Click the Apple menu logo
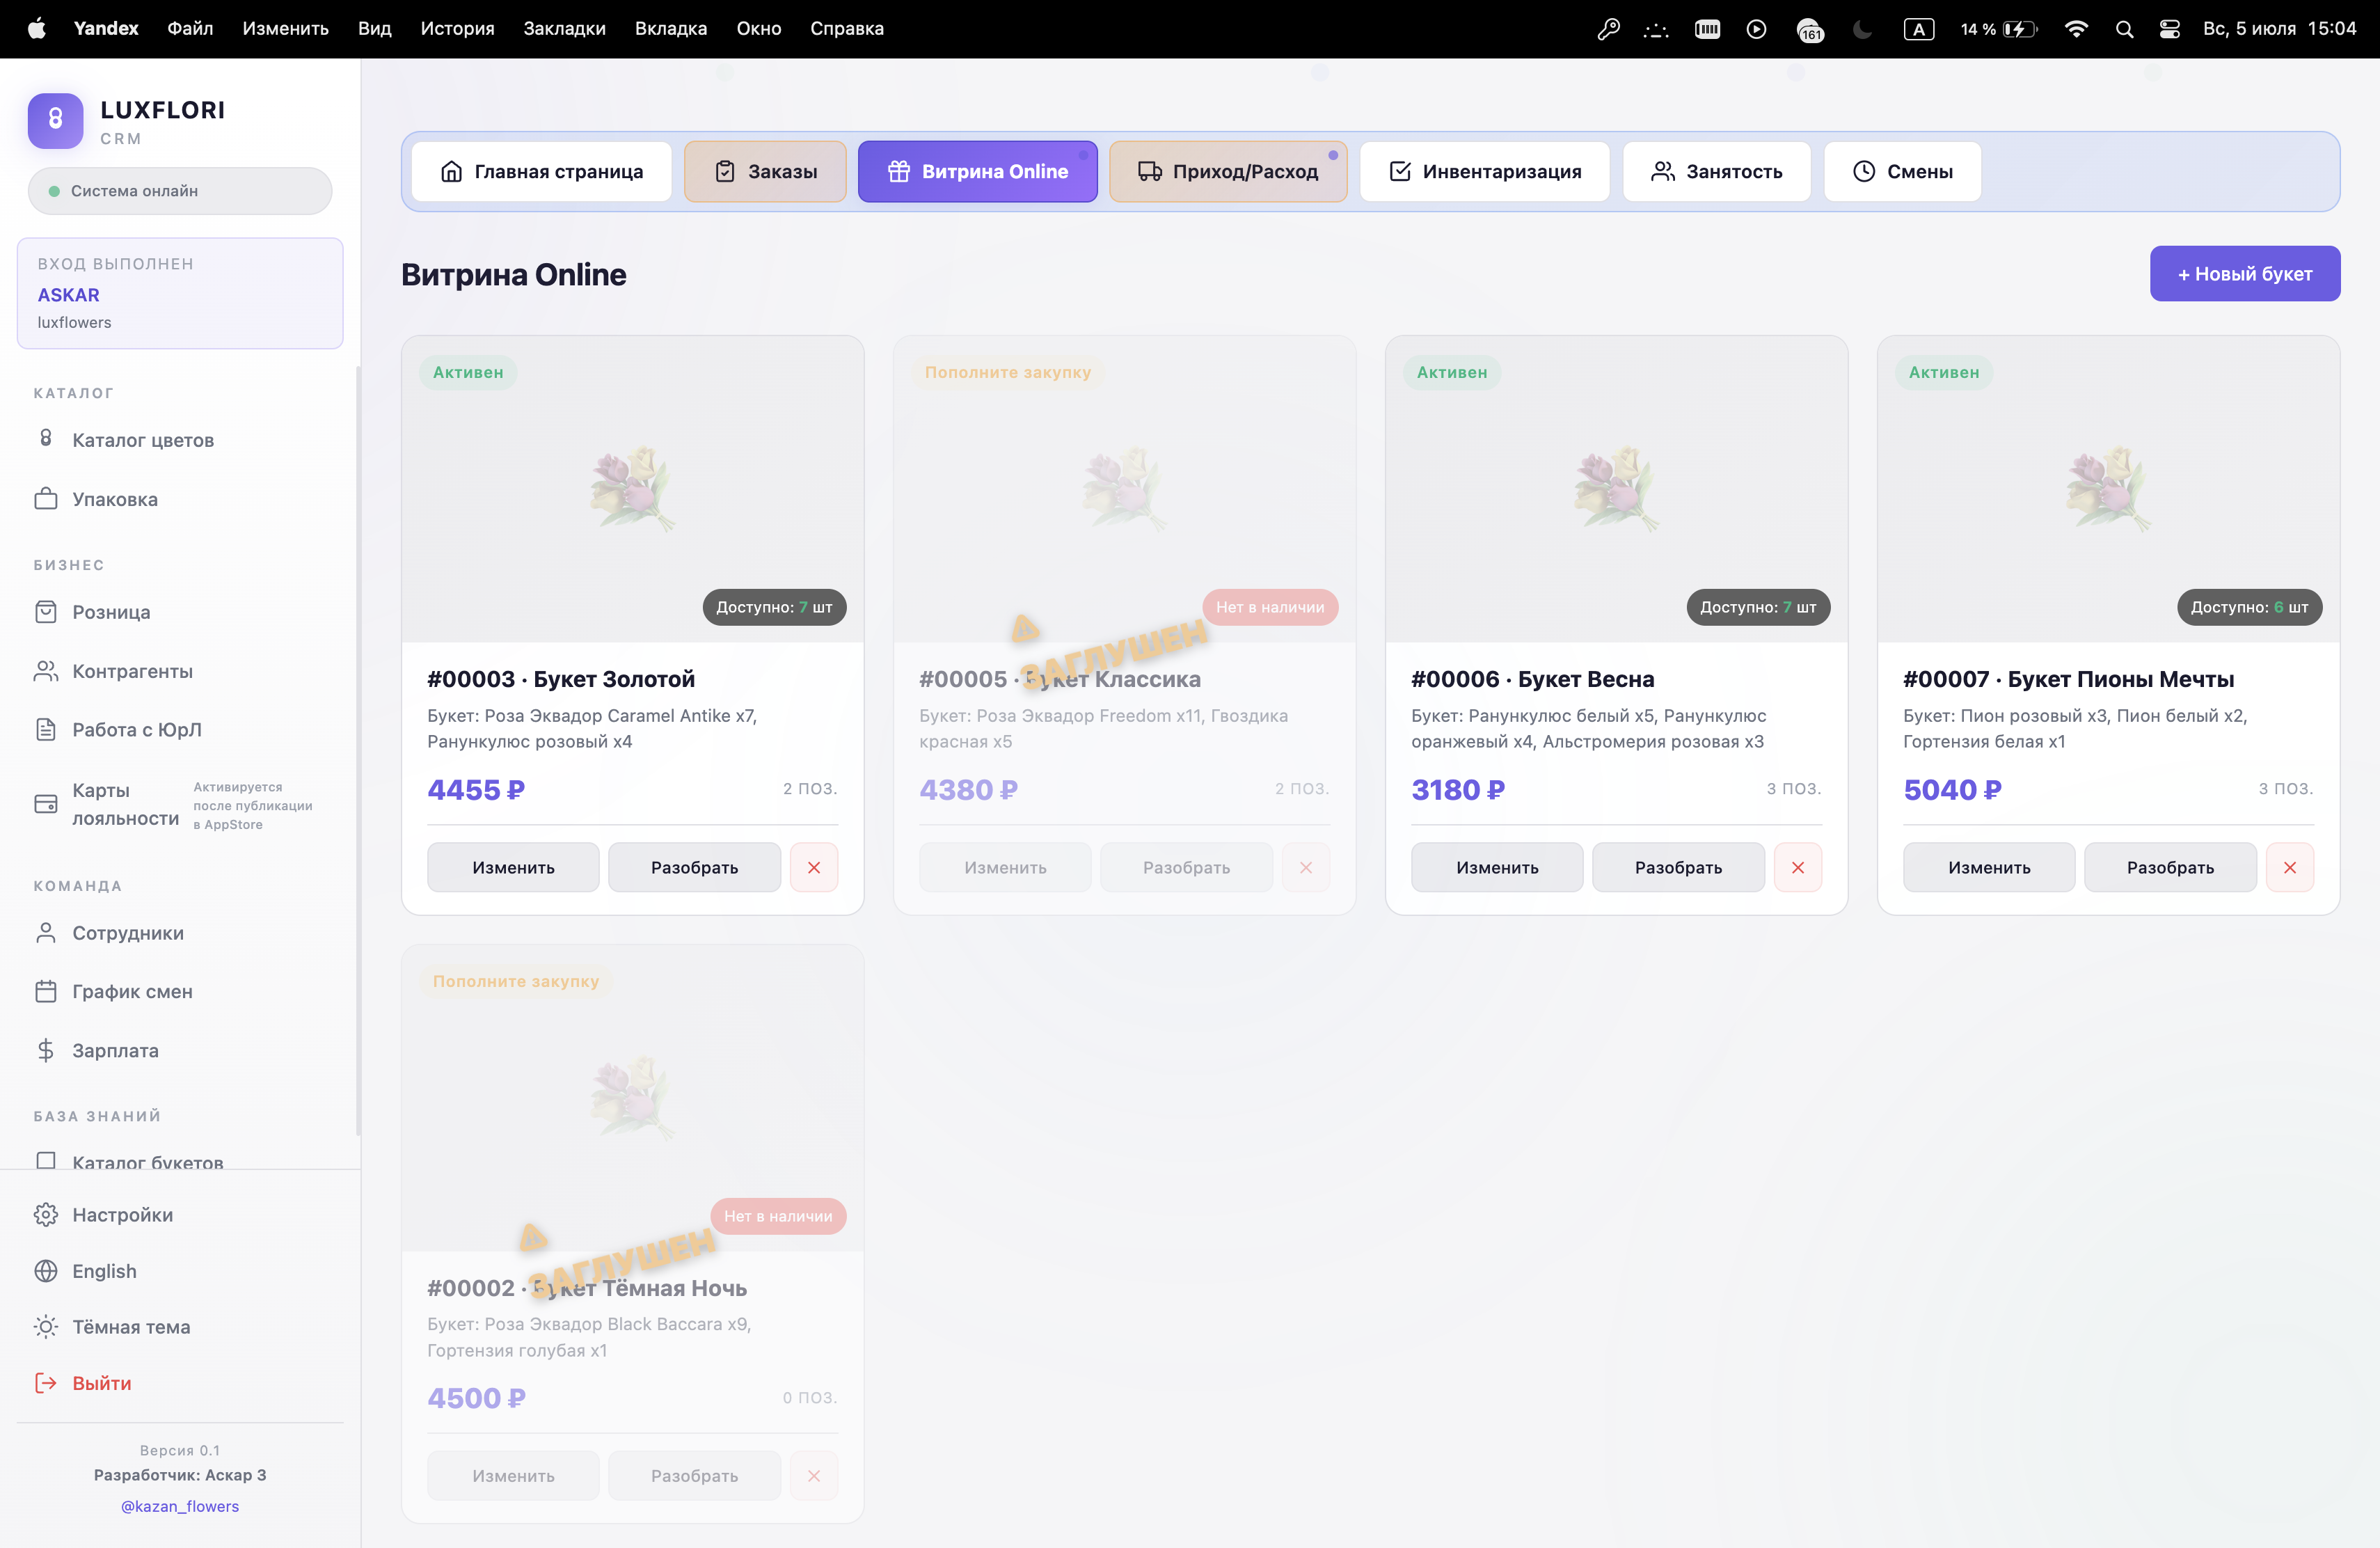 pyautogui.click(x=37, y=29)
